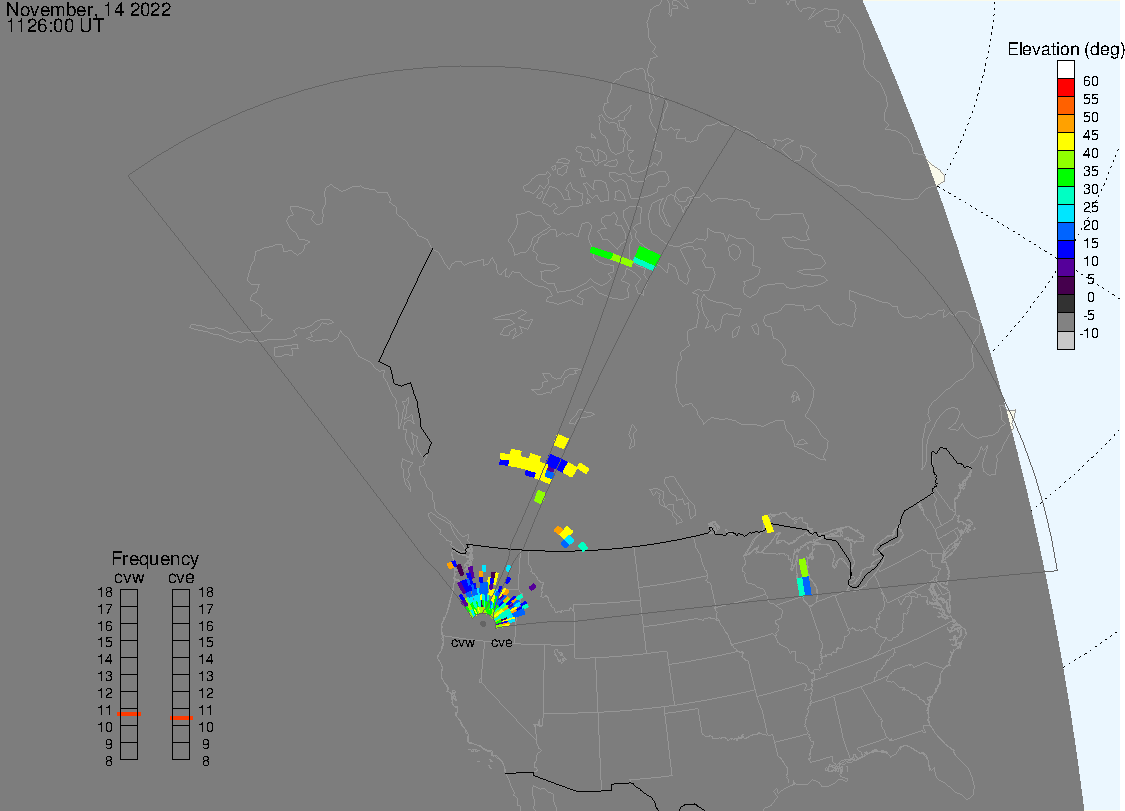
Task: Click the 'Frequency' legend title
Action: 155,558
